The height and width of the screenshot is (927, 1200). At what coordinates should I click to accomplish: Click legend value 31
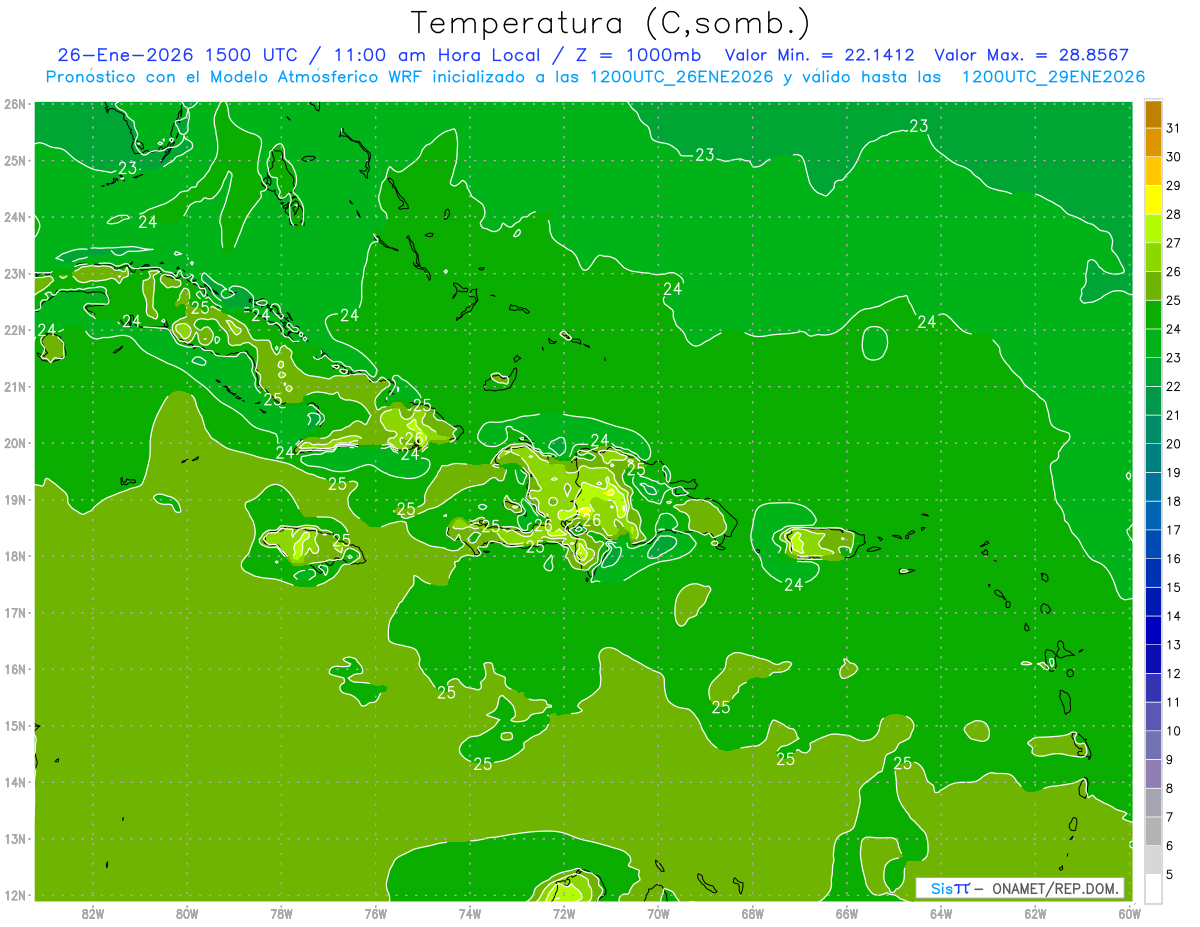[1174, 128]
